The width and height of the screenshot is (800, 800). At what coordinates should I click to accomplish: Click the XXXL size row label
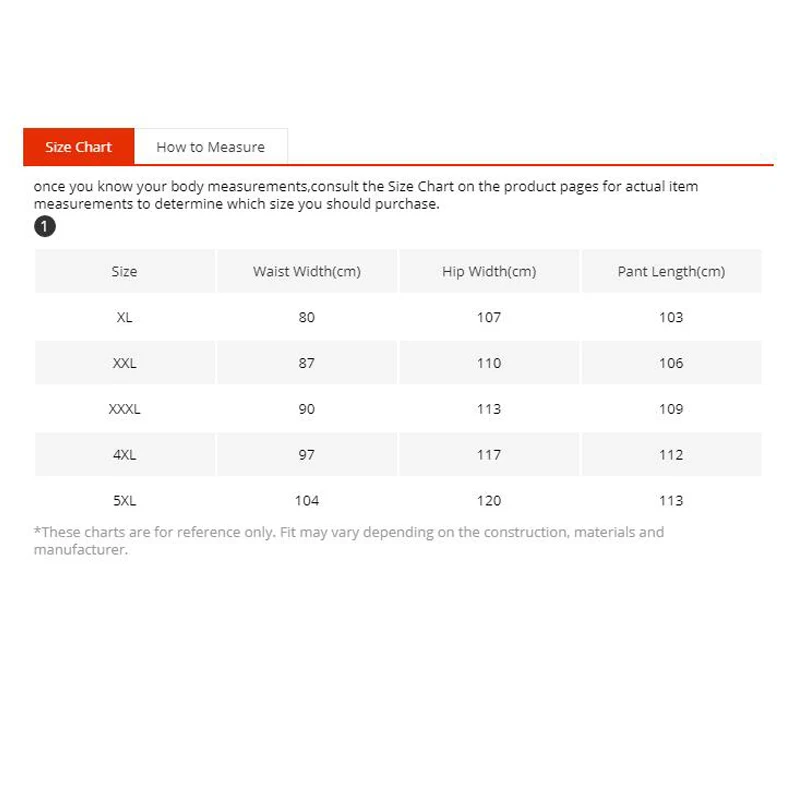[124, 409]
